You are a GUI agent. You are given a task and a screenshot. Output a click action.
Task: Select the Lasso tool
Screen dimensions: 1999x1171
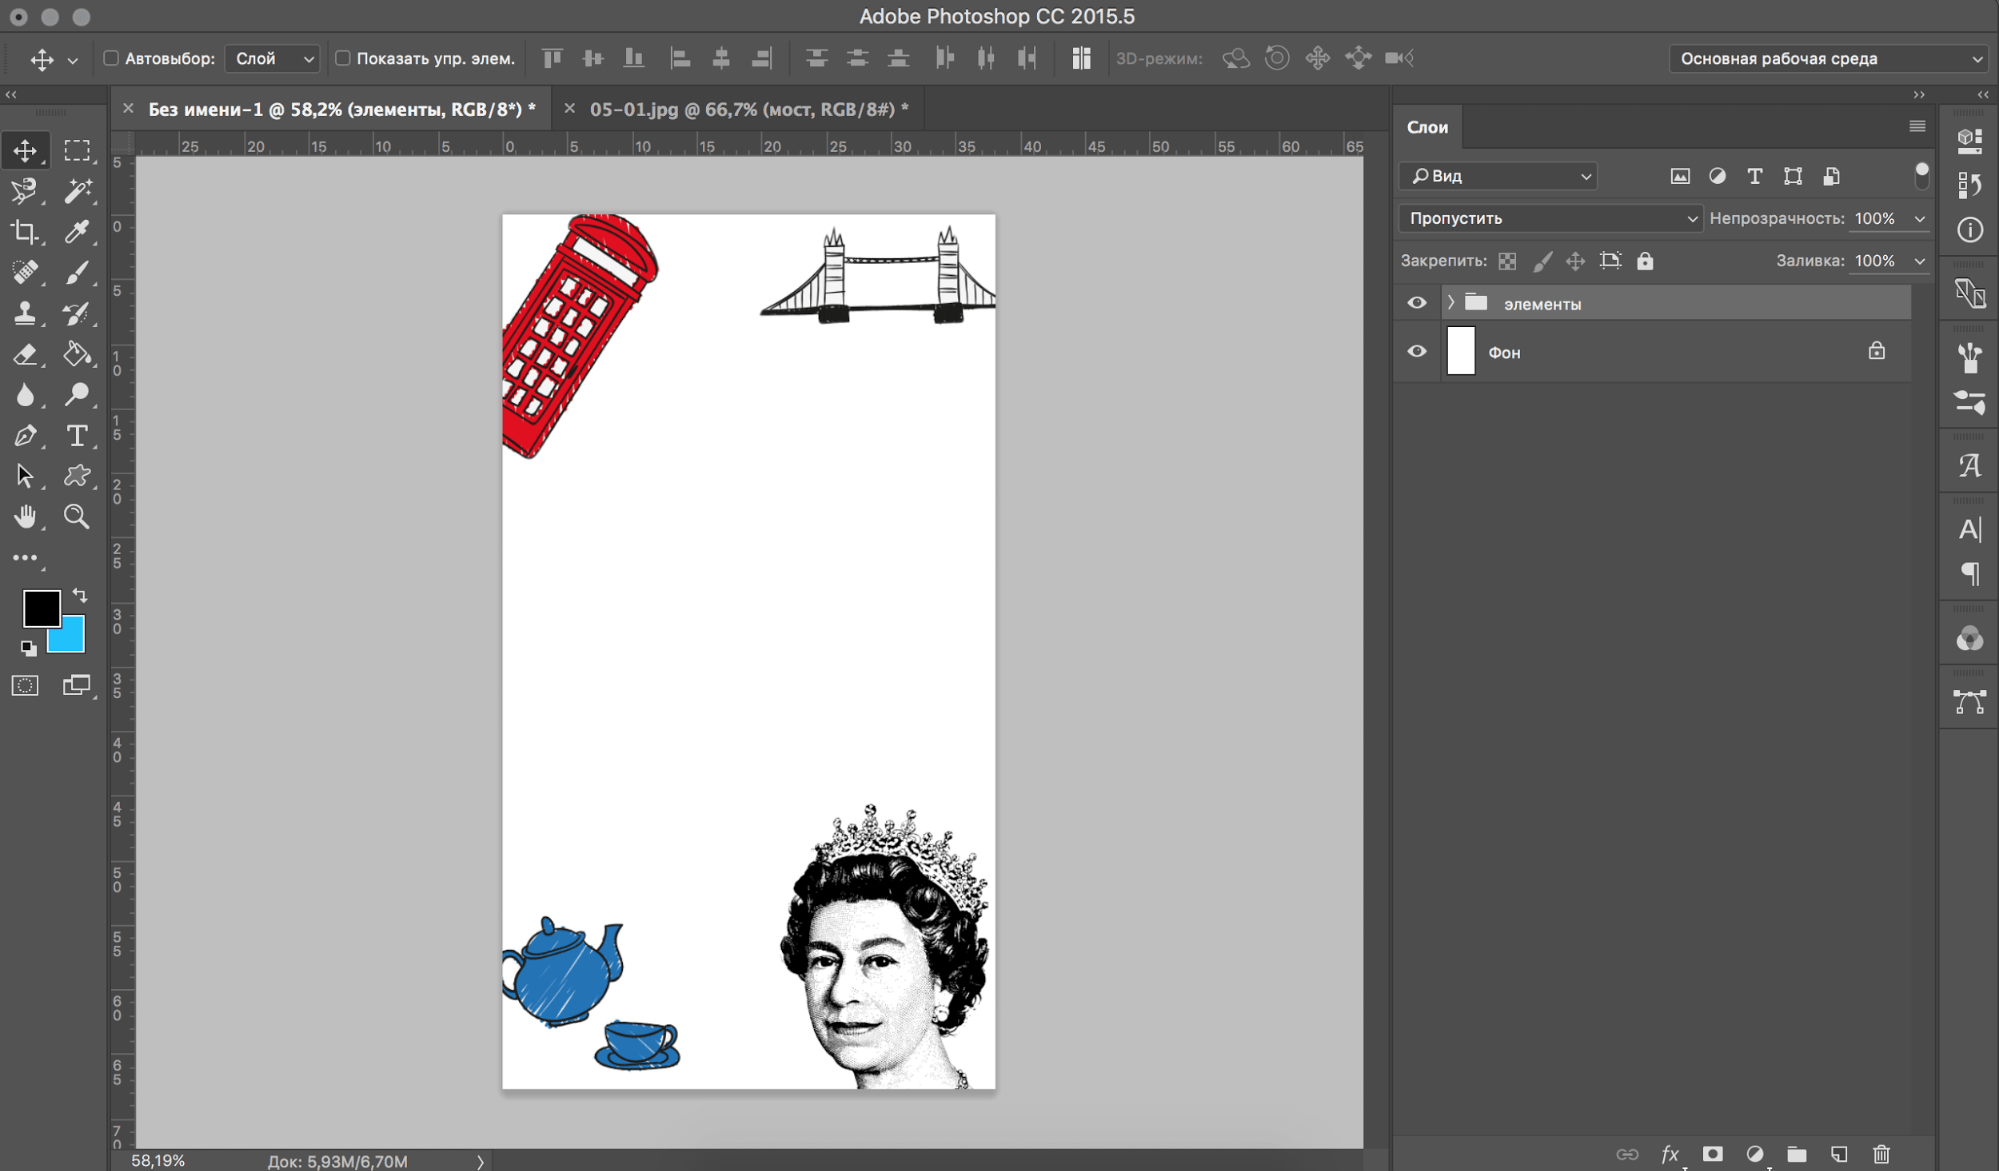(x=25, y=191)
